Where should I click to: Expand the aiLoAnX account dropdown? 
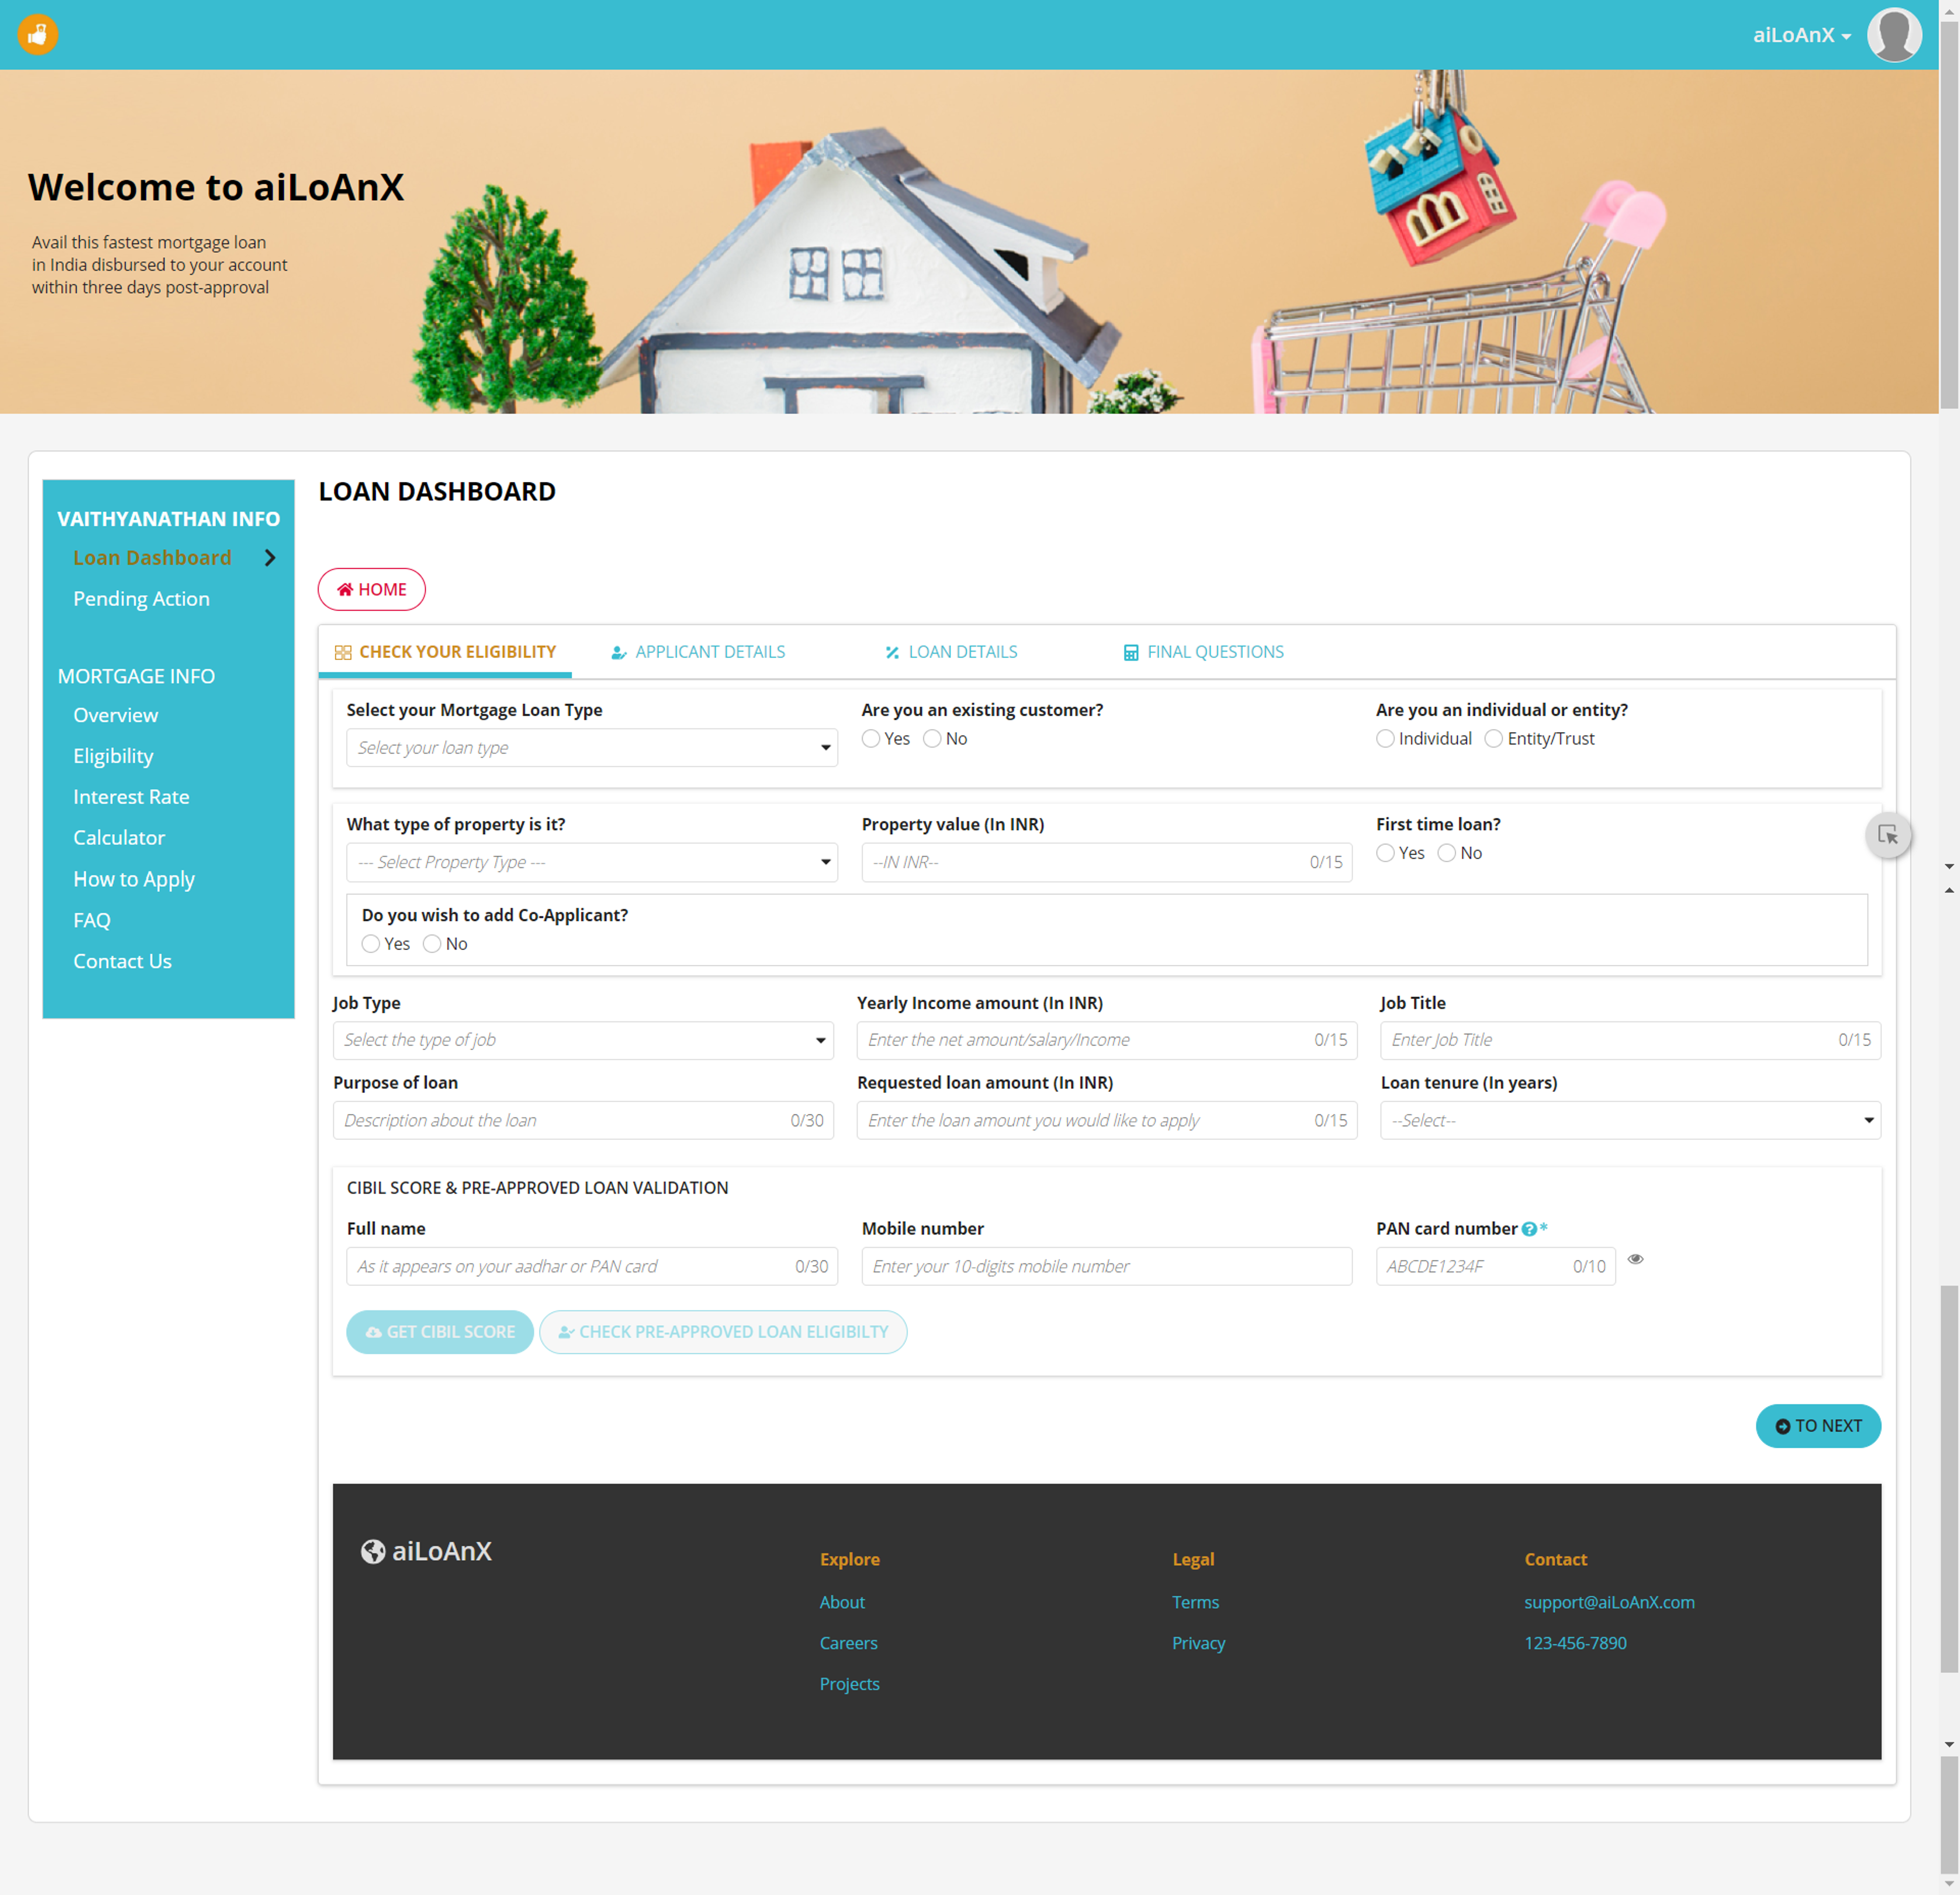pyautogui.click(x=1802, y=35)
